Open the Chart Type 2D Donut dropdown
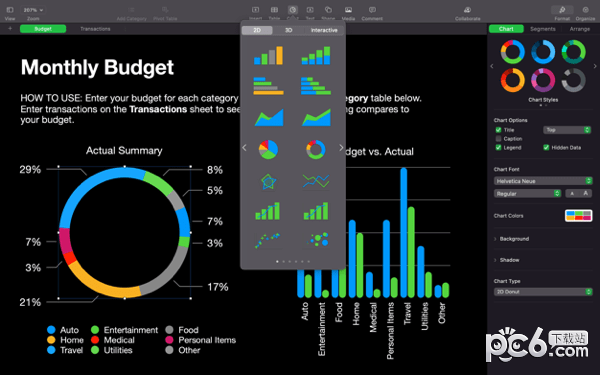 (x=543, y=292)
